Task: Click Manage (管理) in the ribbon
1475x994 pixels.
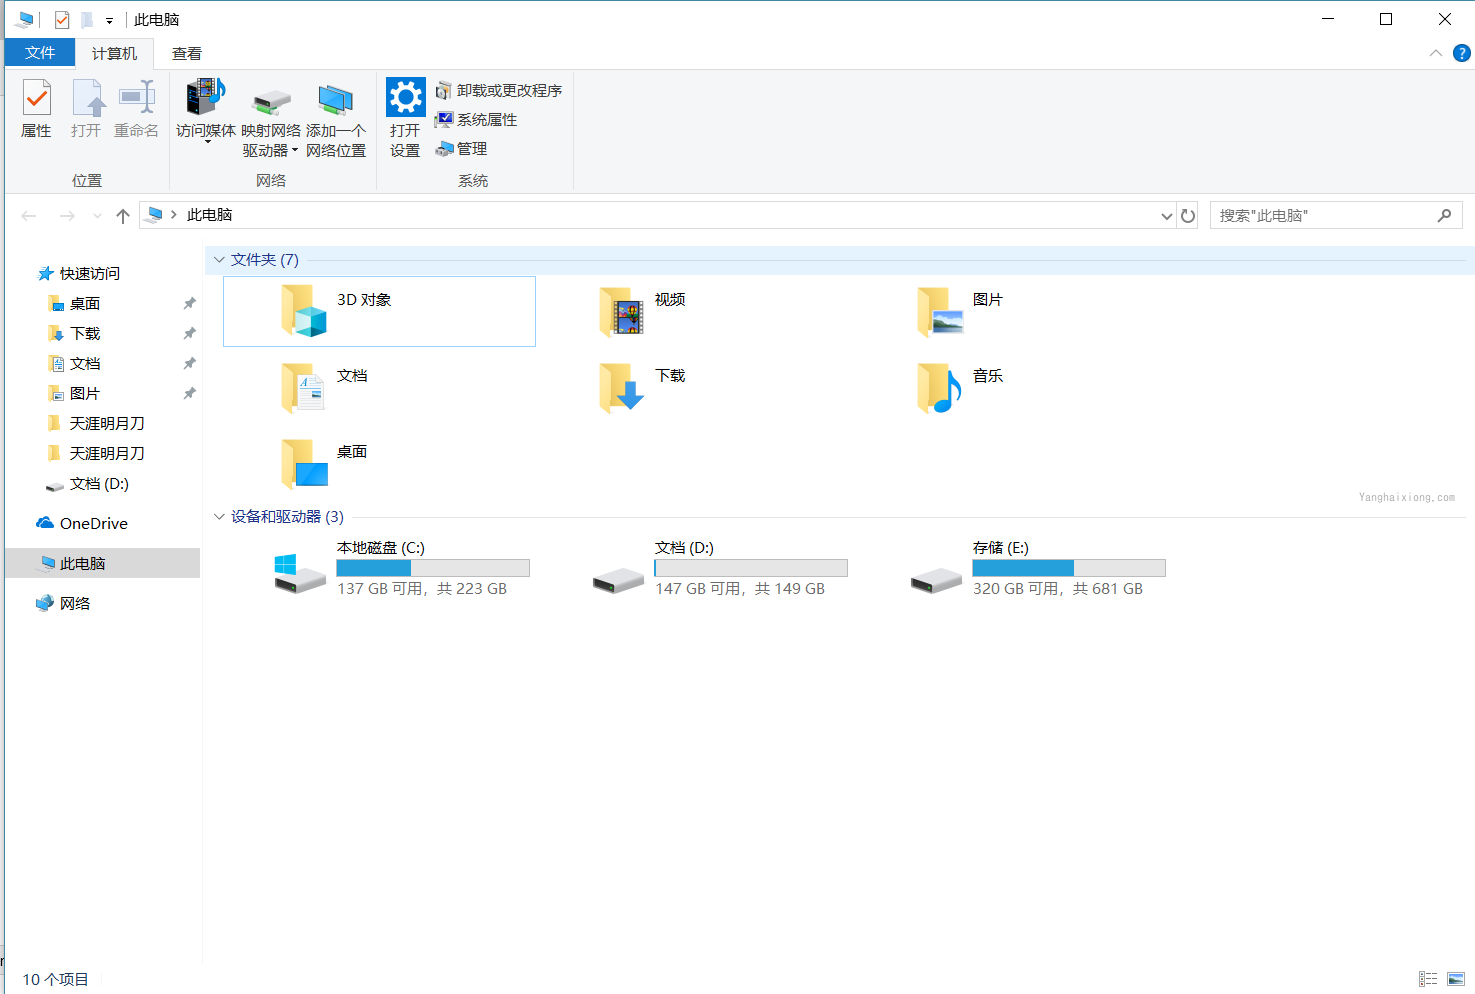Action: point(461,149)
